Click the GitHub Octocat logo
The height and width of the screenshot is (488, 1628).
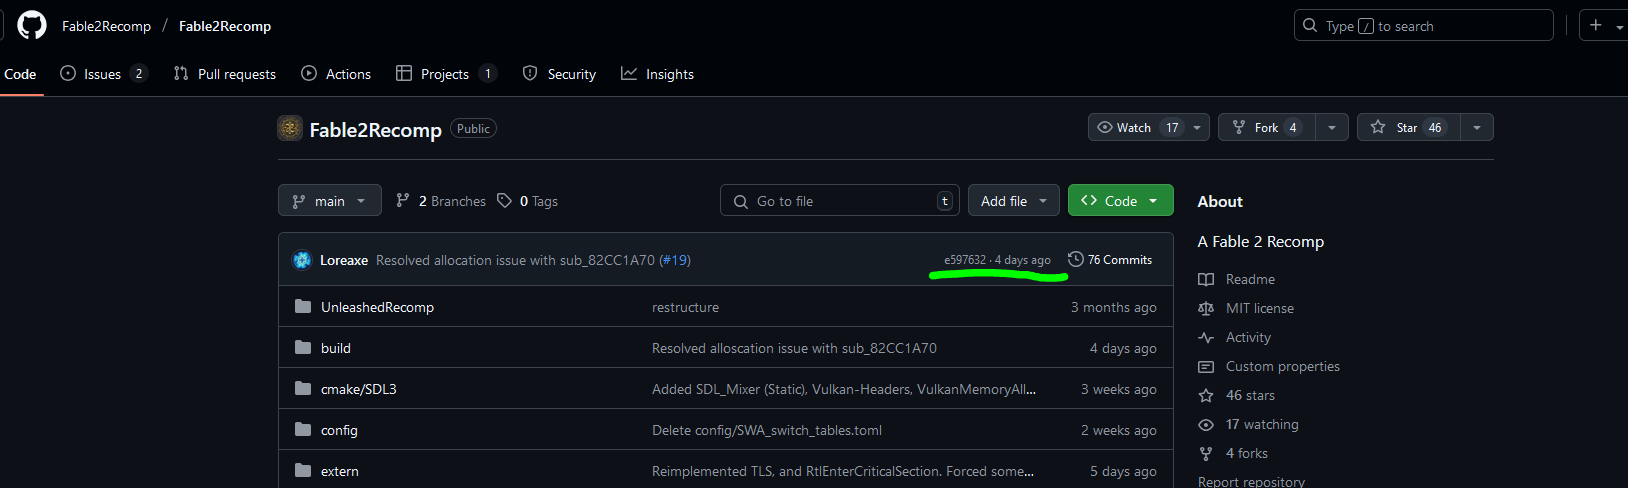point(32,25)
